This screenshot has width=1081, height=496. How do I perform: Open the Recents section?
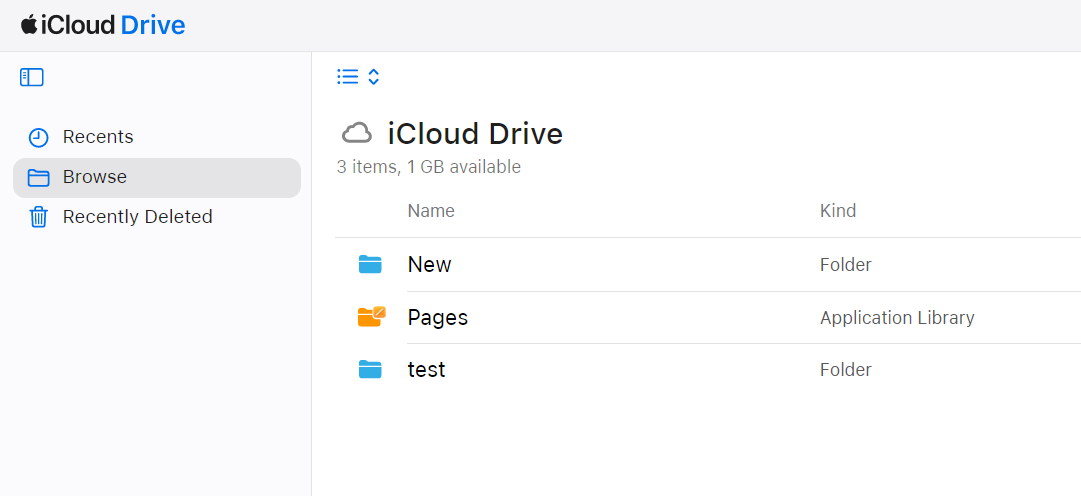[x=97, y=137]
